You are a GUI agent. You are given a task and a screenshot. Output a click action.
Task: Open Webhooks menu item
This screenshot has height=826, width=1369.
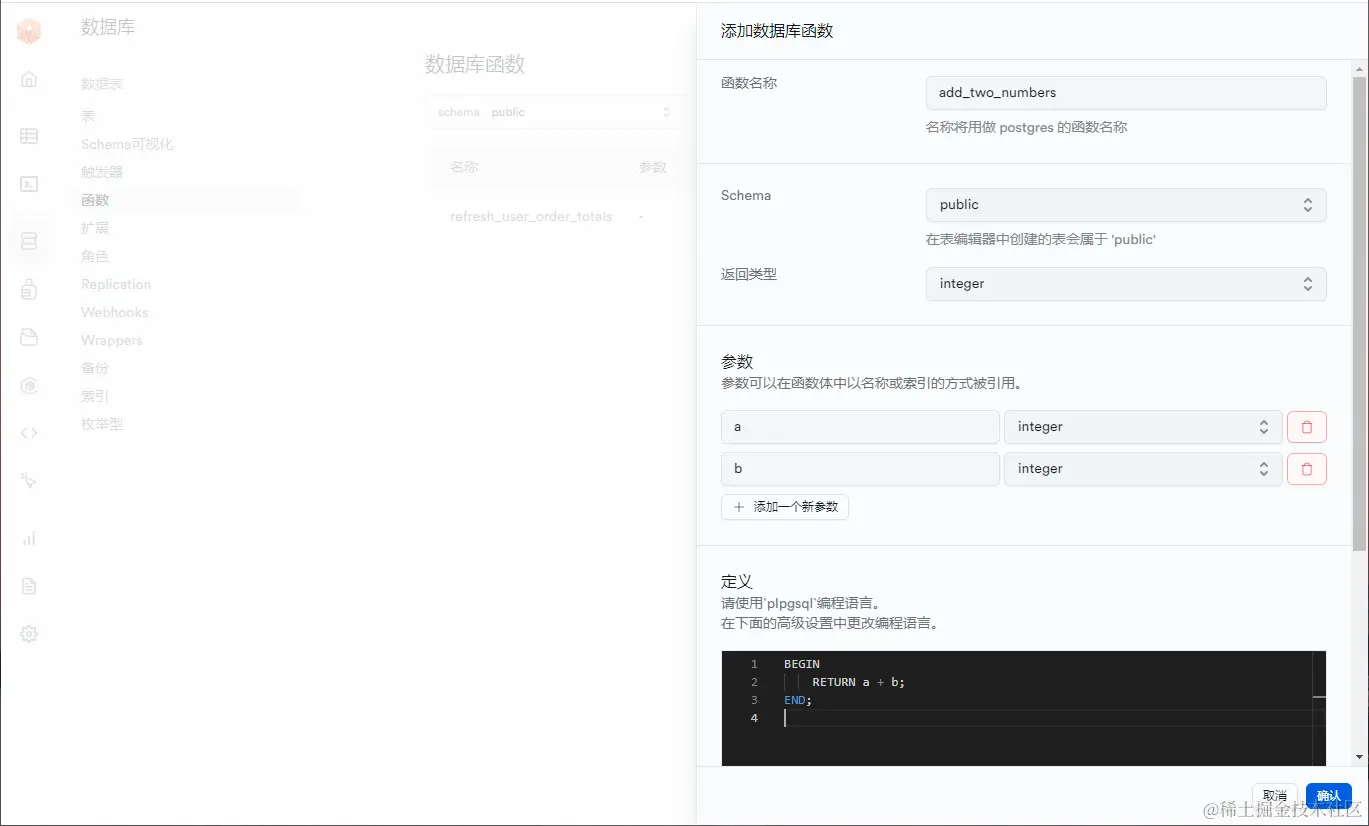click(114, 312)
